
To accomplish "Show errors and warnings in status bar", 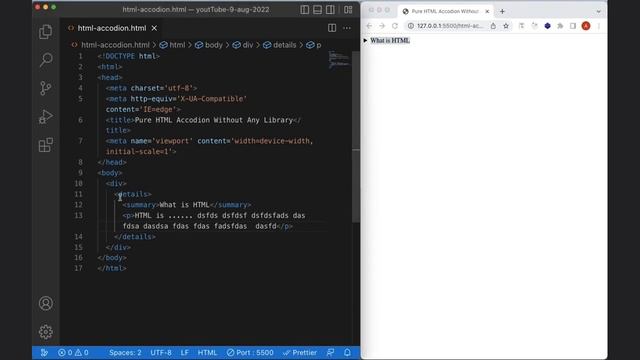I will tap(73, 353).
